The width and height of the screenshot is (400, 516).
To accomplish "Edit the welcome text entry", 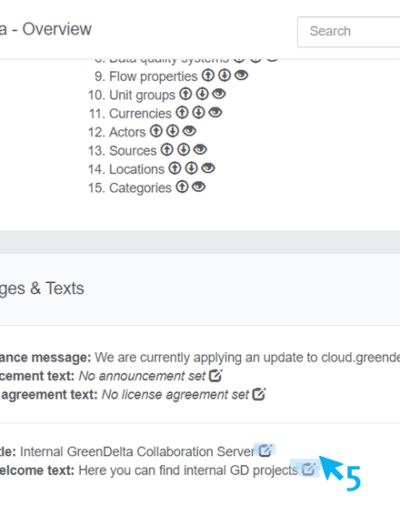I will [308, 469].
